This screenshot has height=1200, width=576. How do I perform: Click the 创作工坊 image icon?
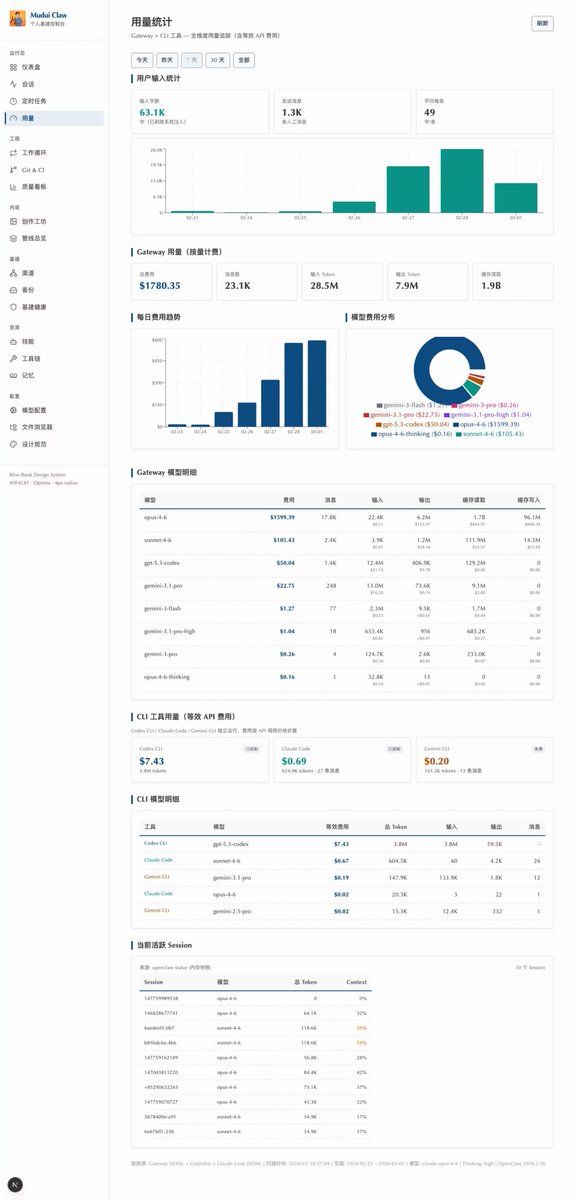click(x=13, y=221)
